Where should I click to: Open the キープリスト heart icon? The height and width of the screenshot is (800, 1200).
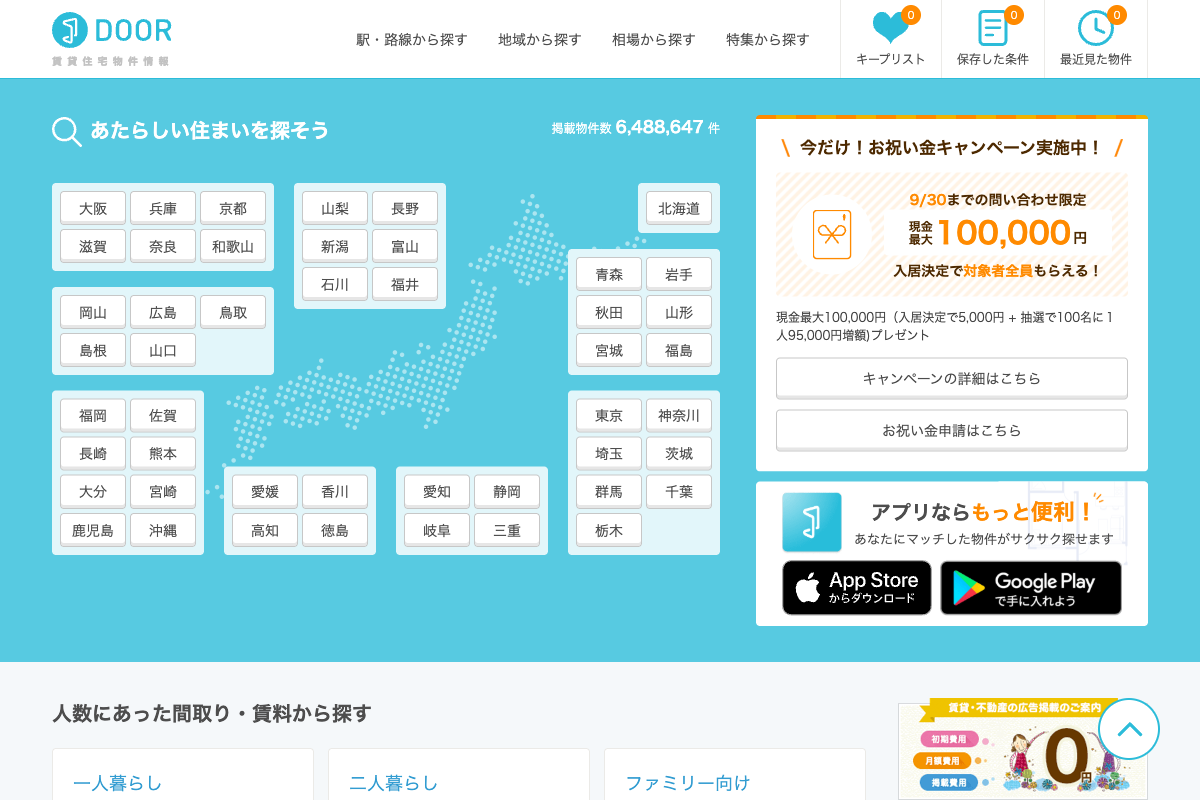pyautogui.click(x=890, y=28)
